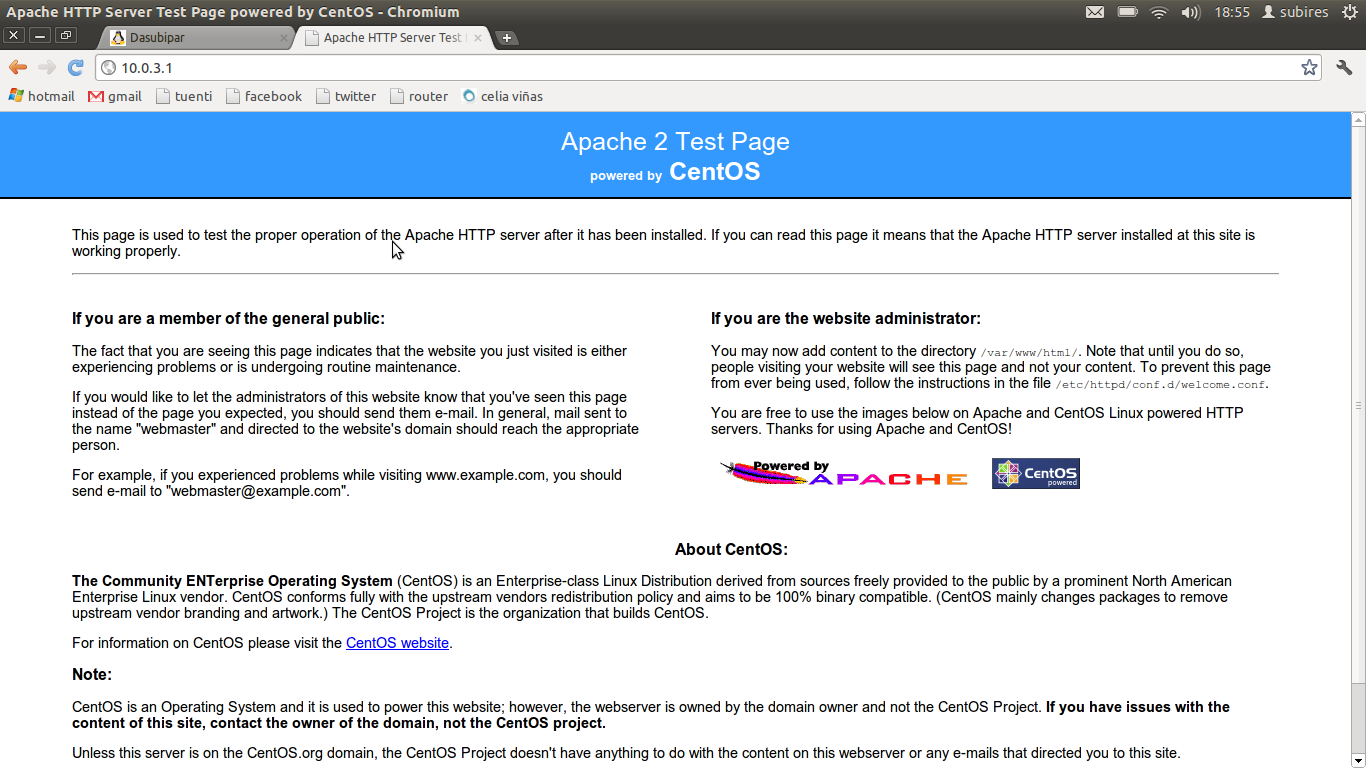Close the Dasubipar tab
The width and height of the screenshot is (1366, 768).
coord(284,38)
